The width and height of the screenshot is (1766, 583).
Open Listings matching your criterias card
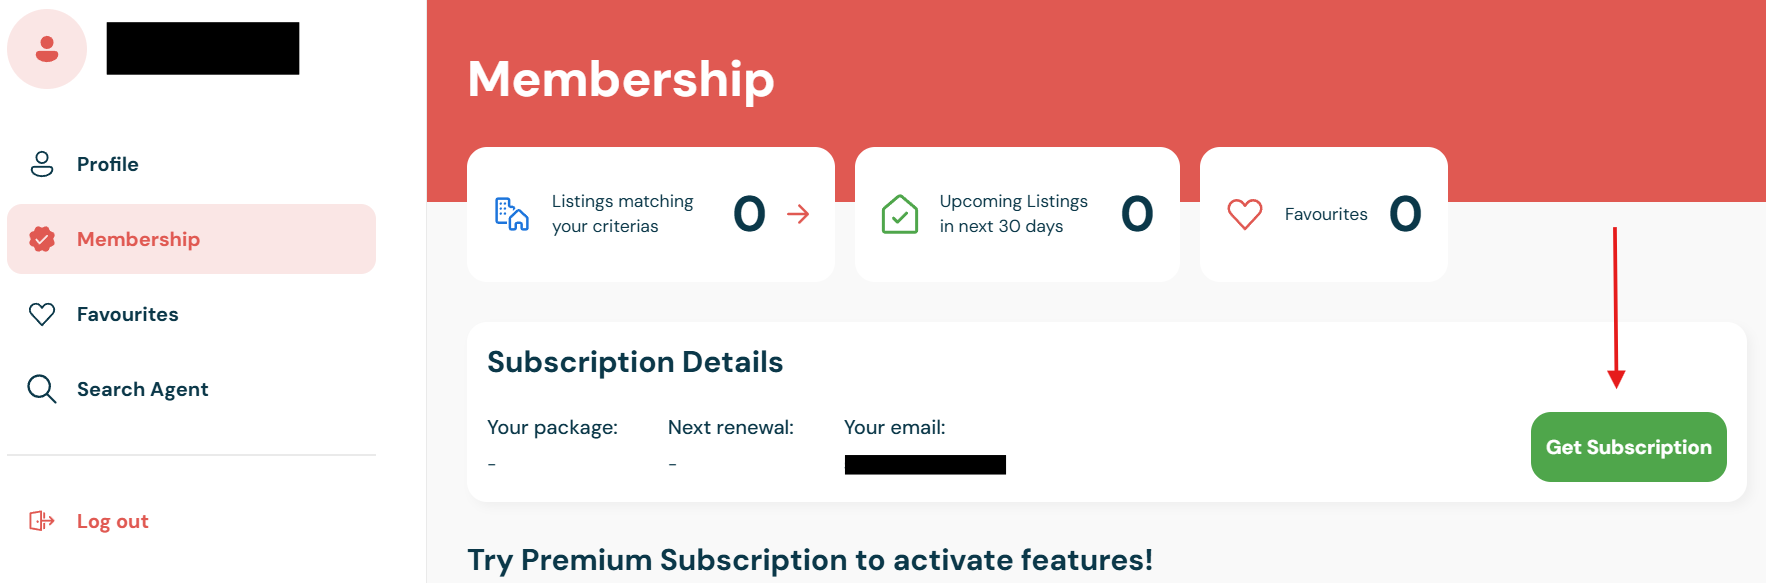(x=651, y=214)
